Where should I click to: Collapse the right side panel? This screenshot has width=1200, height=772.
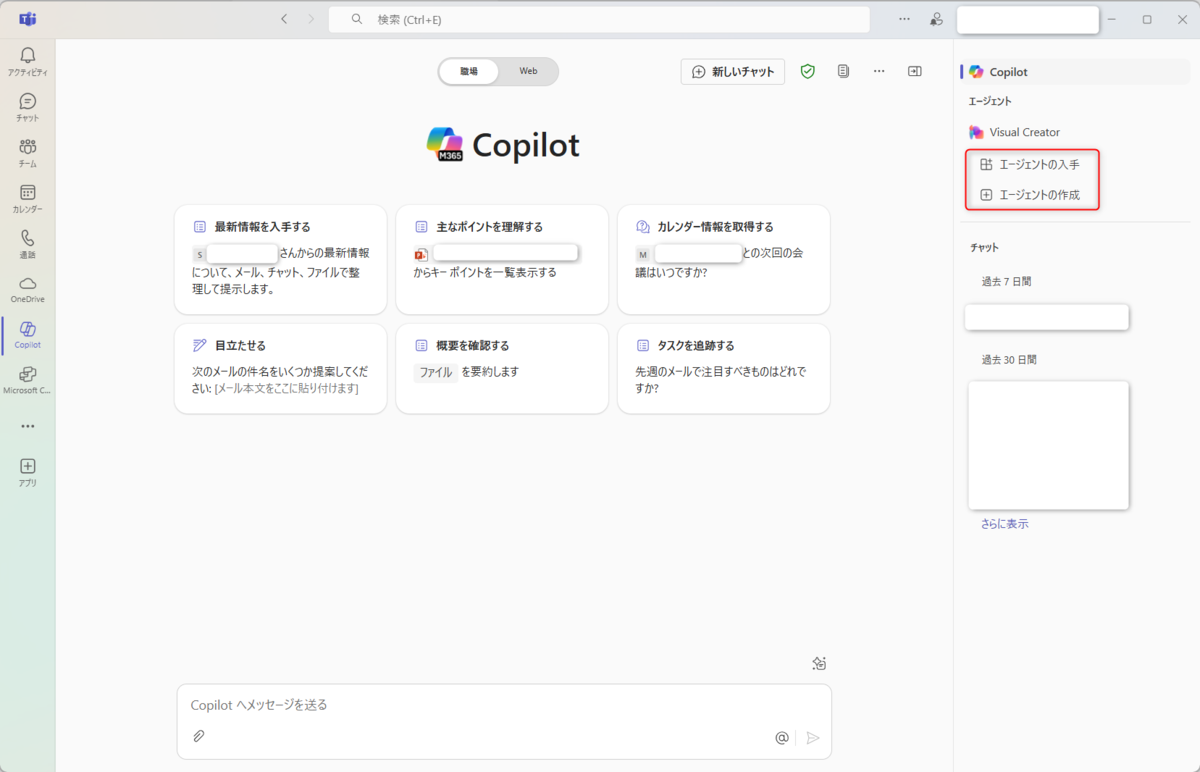pyautogui.click(x=914, y=72)
